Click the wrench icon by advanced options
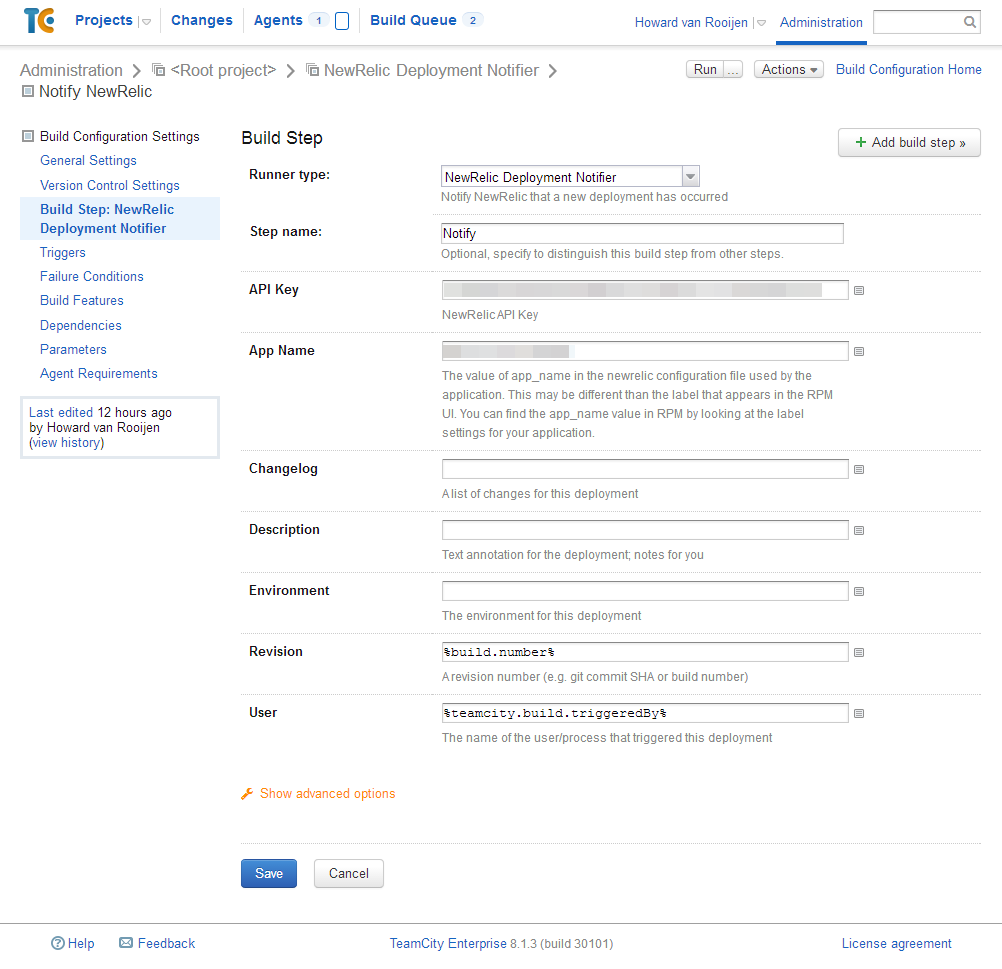Viewport: 1002px width, 969px height. pos(247,794)
